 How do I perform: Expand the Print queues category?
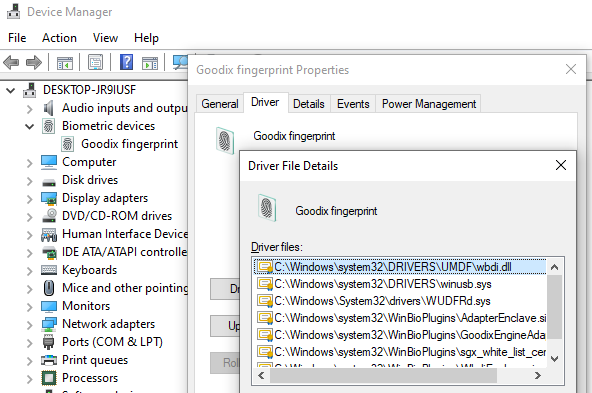29,361
